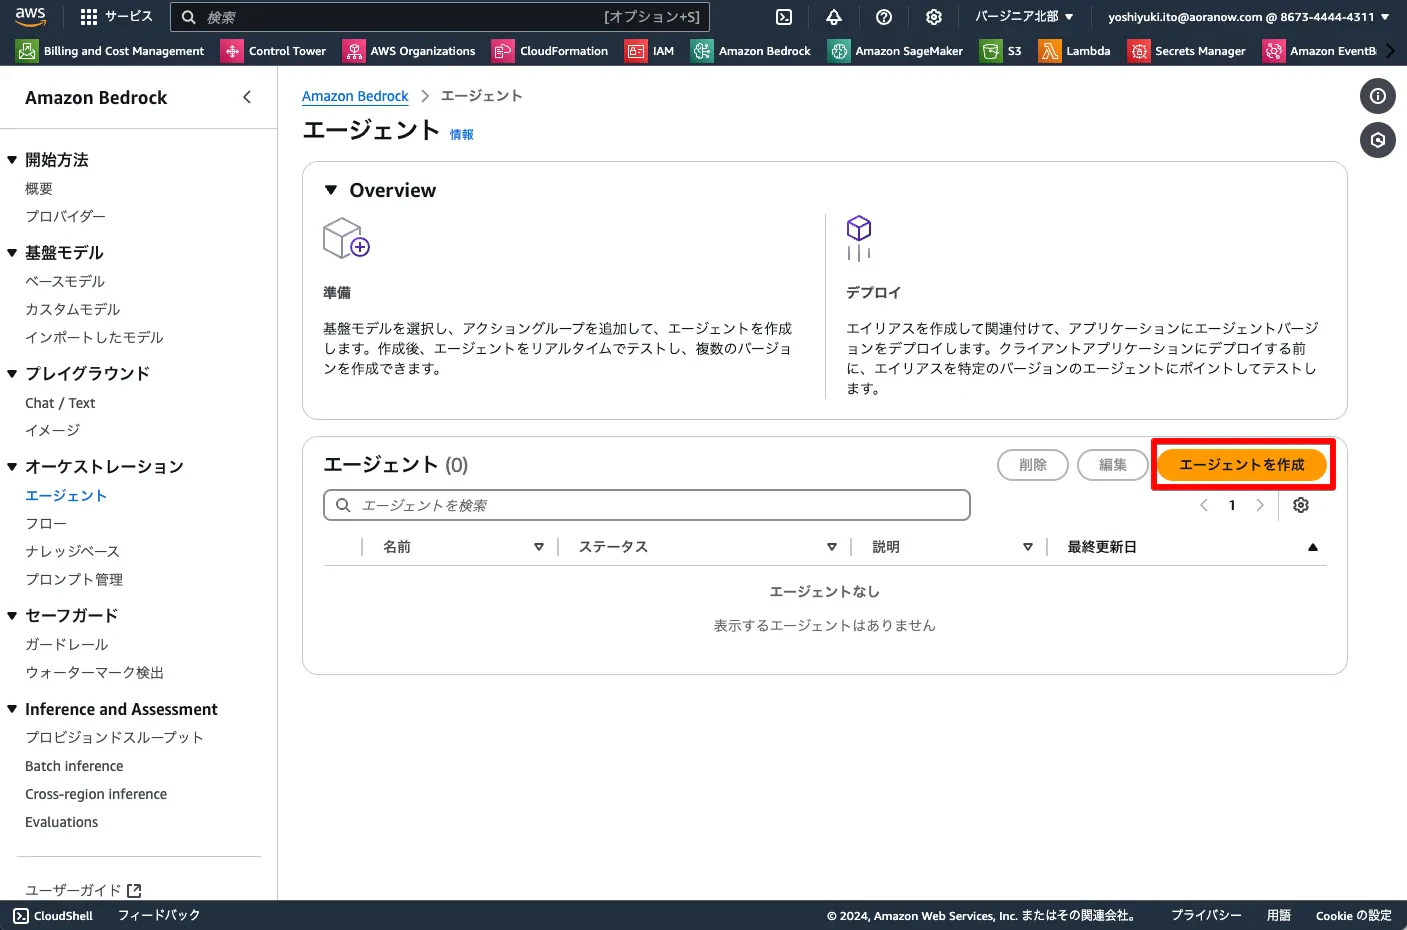Open the account menu dropdown
Viewport: 1407px width, 930px height.
(1249, 17)
